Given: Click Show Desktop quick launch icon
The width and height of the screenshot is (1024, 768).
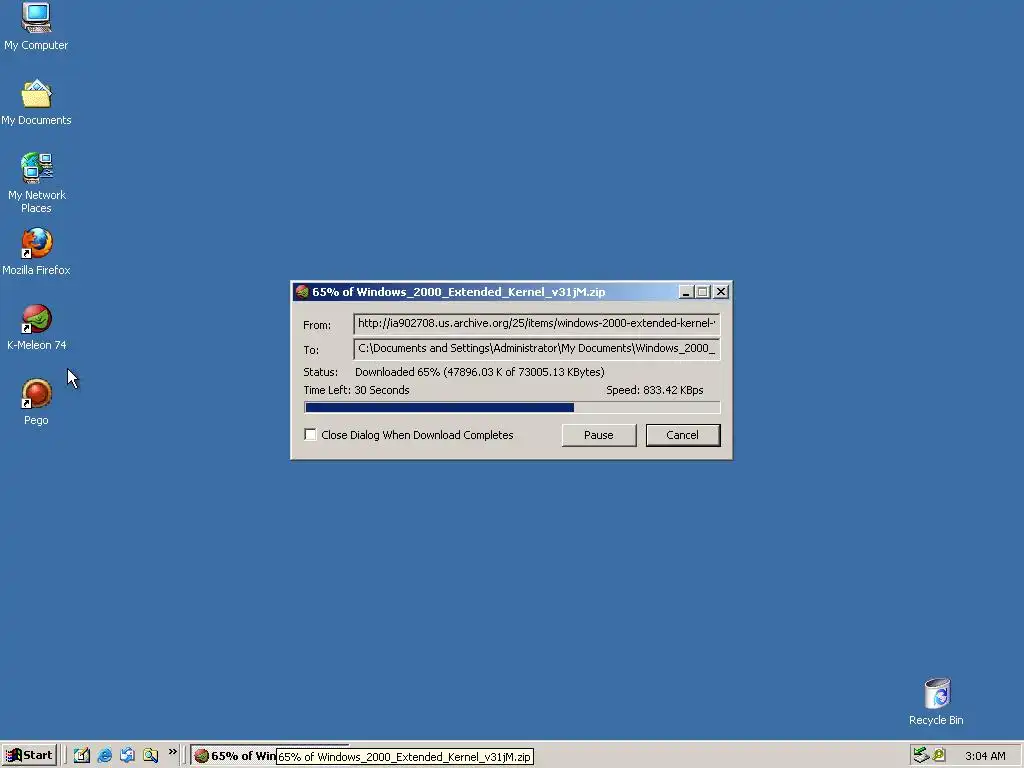Looking at the screenshot, I should click(82, 756).
